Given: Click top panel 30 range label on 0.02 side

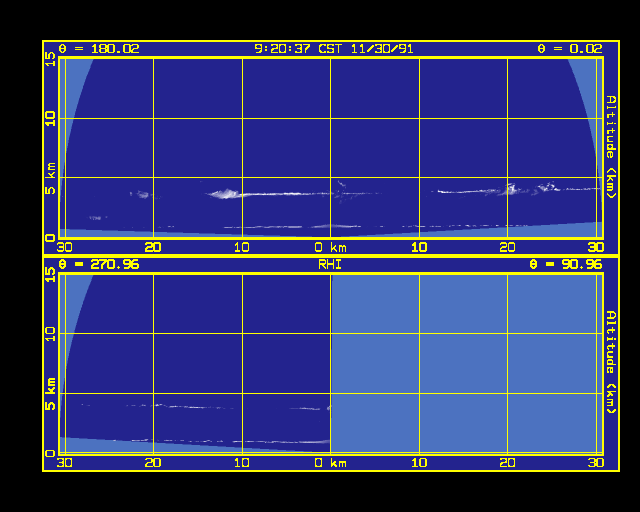Looking at the screenshot, I should [596, 247].
